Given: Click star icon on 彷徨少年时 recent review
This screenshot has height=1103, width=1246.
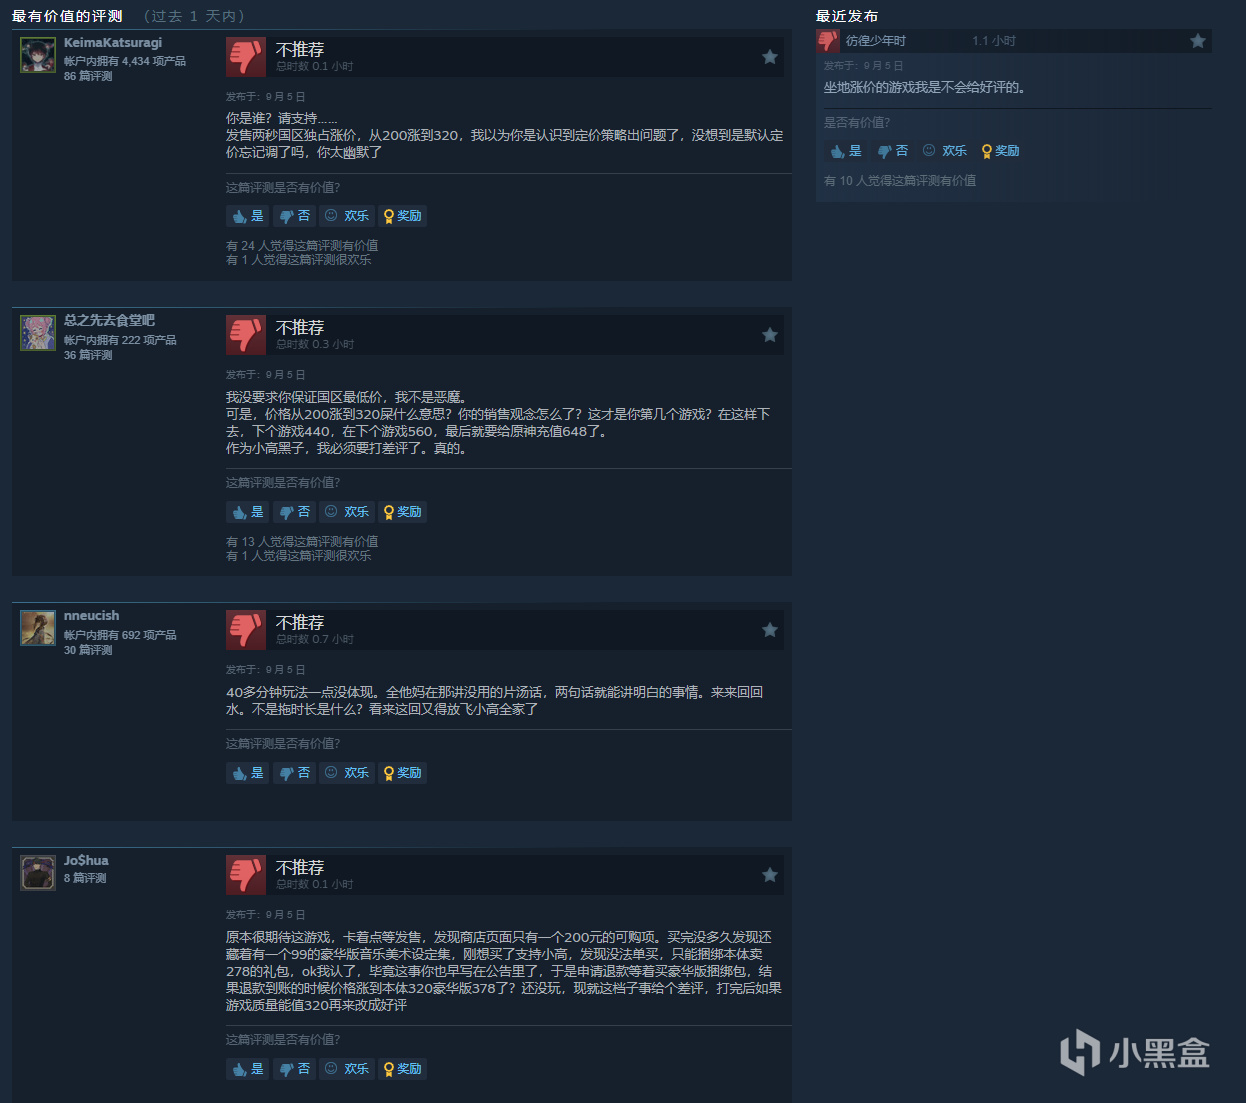Looking at the screenshot, I should 1198,41.
